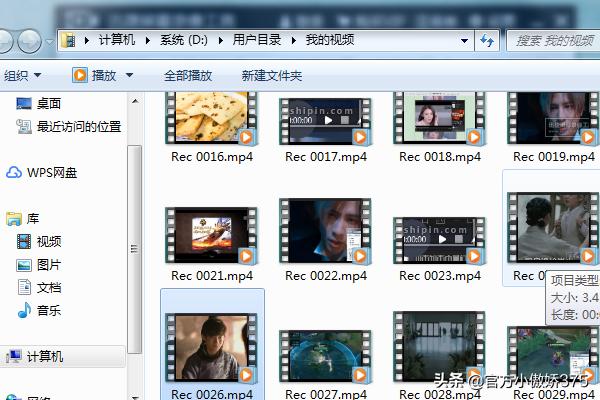
Task: Select the Rec 0017.mp4 video thumbnail
Action: (x=325, y=122)
